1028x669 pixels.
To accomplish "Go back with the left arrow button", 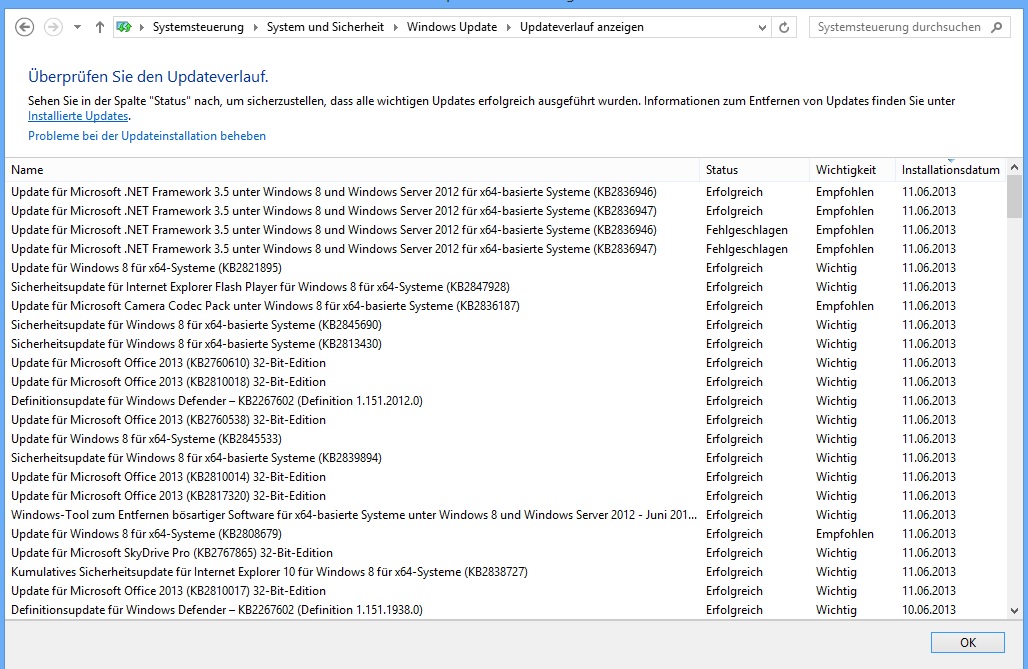I will click(x=24, y=27).
